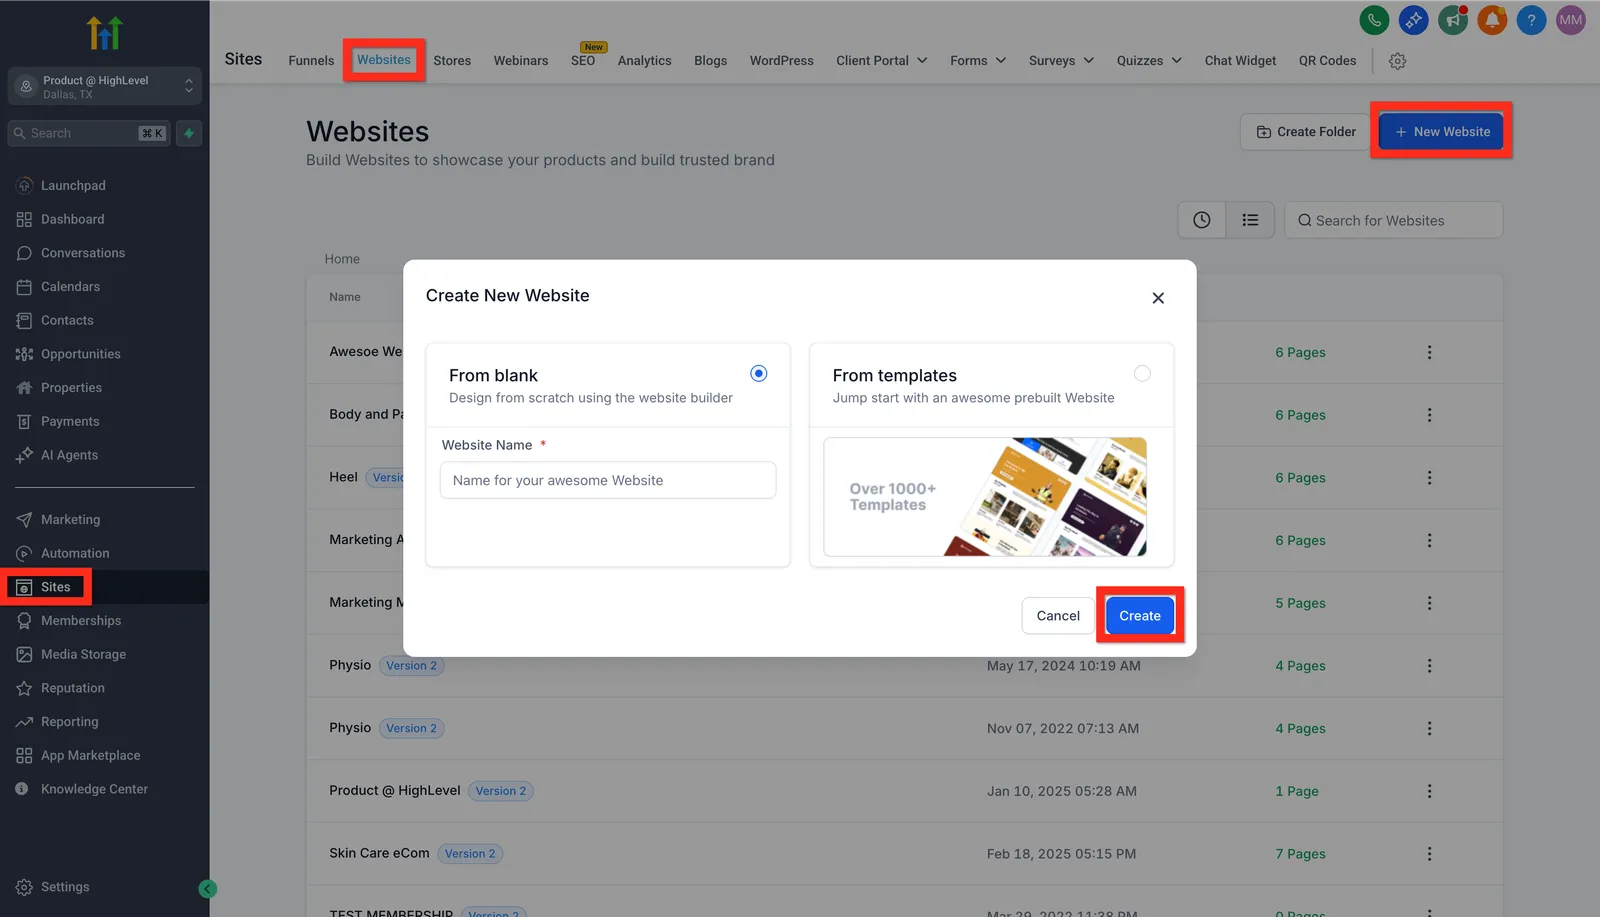Image resolution: width=1600 pixels, height=917 pixels.
Task: Open the 1 Page link
Action: click(1296, 792)
